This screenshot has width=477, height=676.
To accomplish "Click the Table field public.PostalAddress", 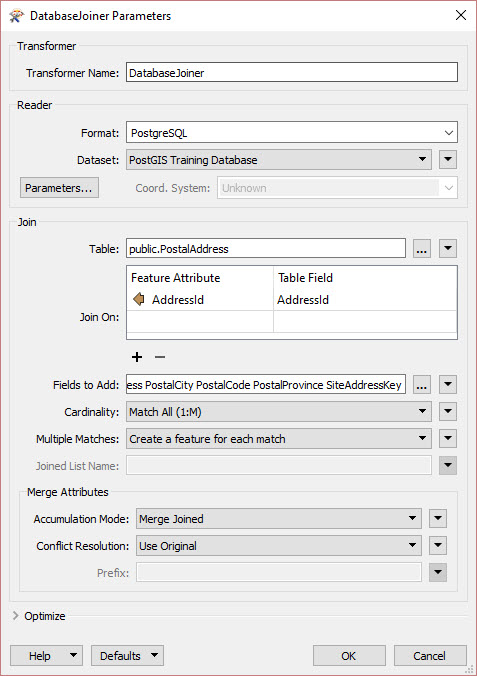I will tap(266, 249).
